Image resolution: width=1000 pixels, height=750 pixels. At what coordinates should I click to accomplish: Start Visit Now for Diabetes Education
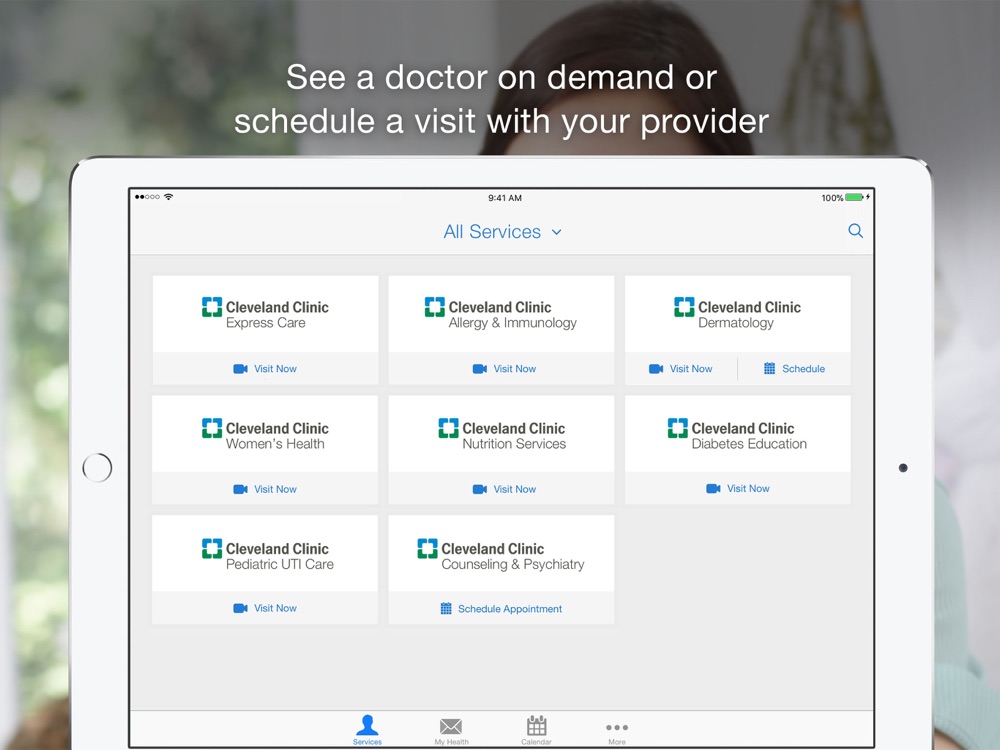pyautogui.click(x=748, y=489)
